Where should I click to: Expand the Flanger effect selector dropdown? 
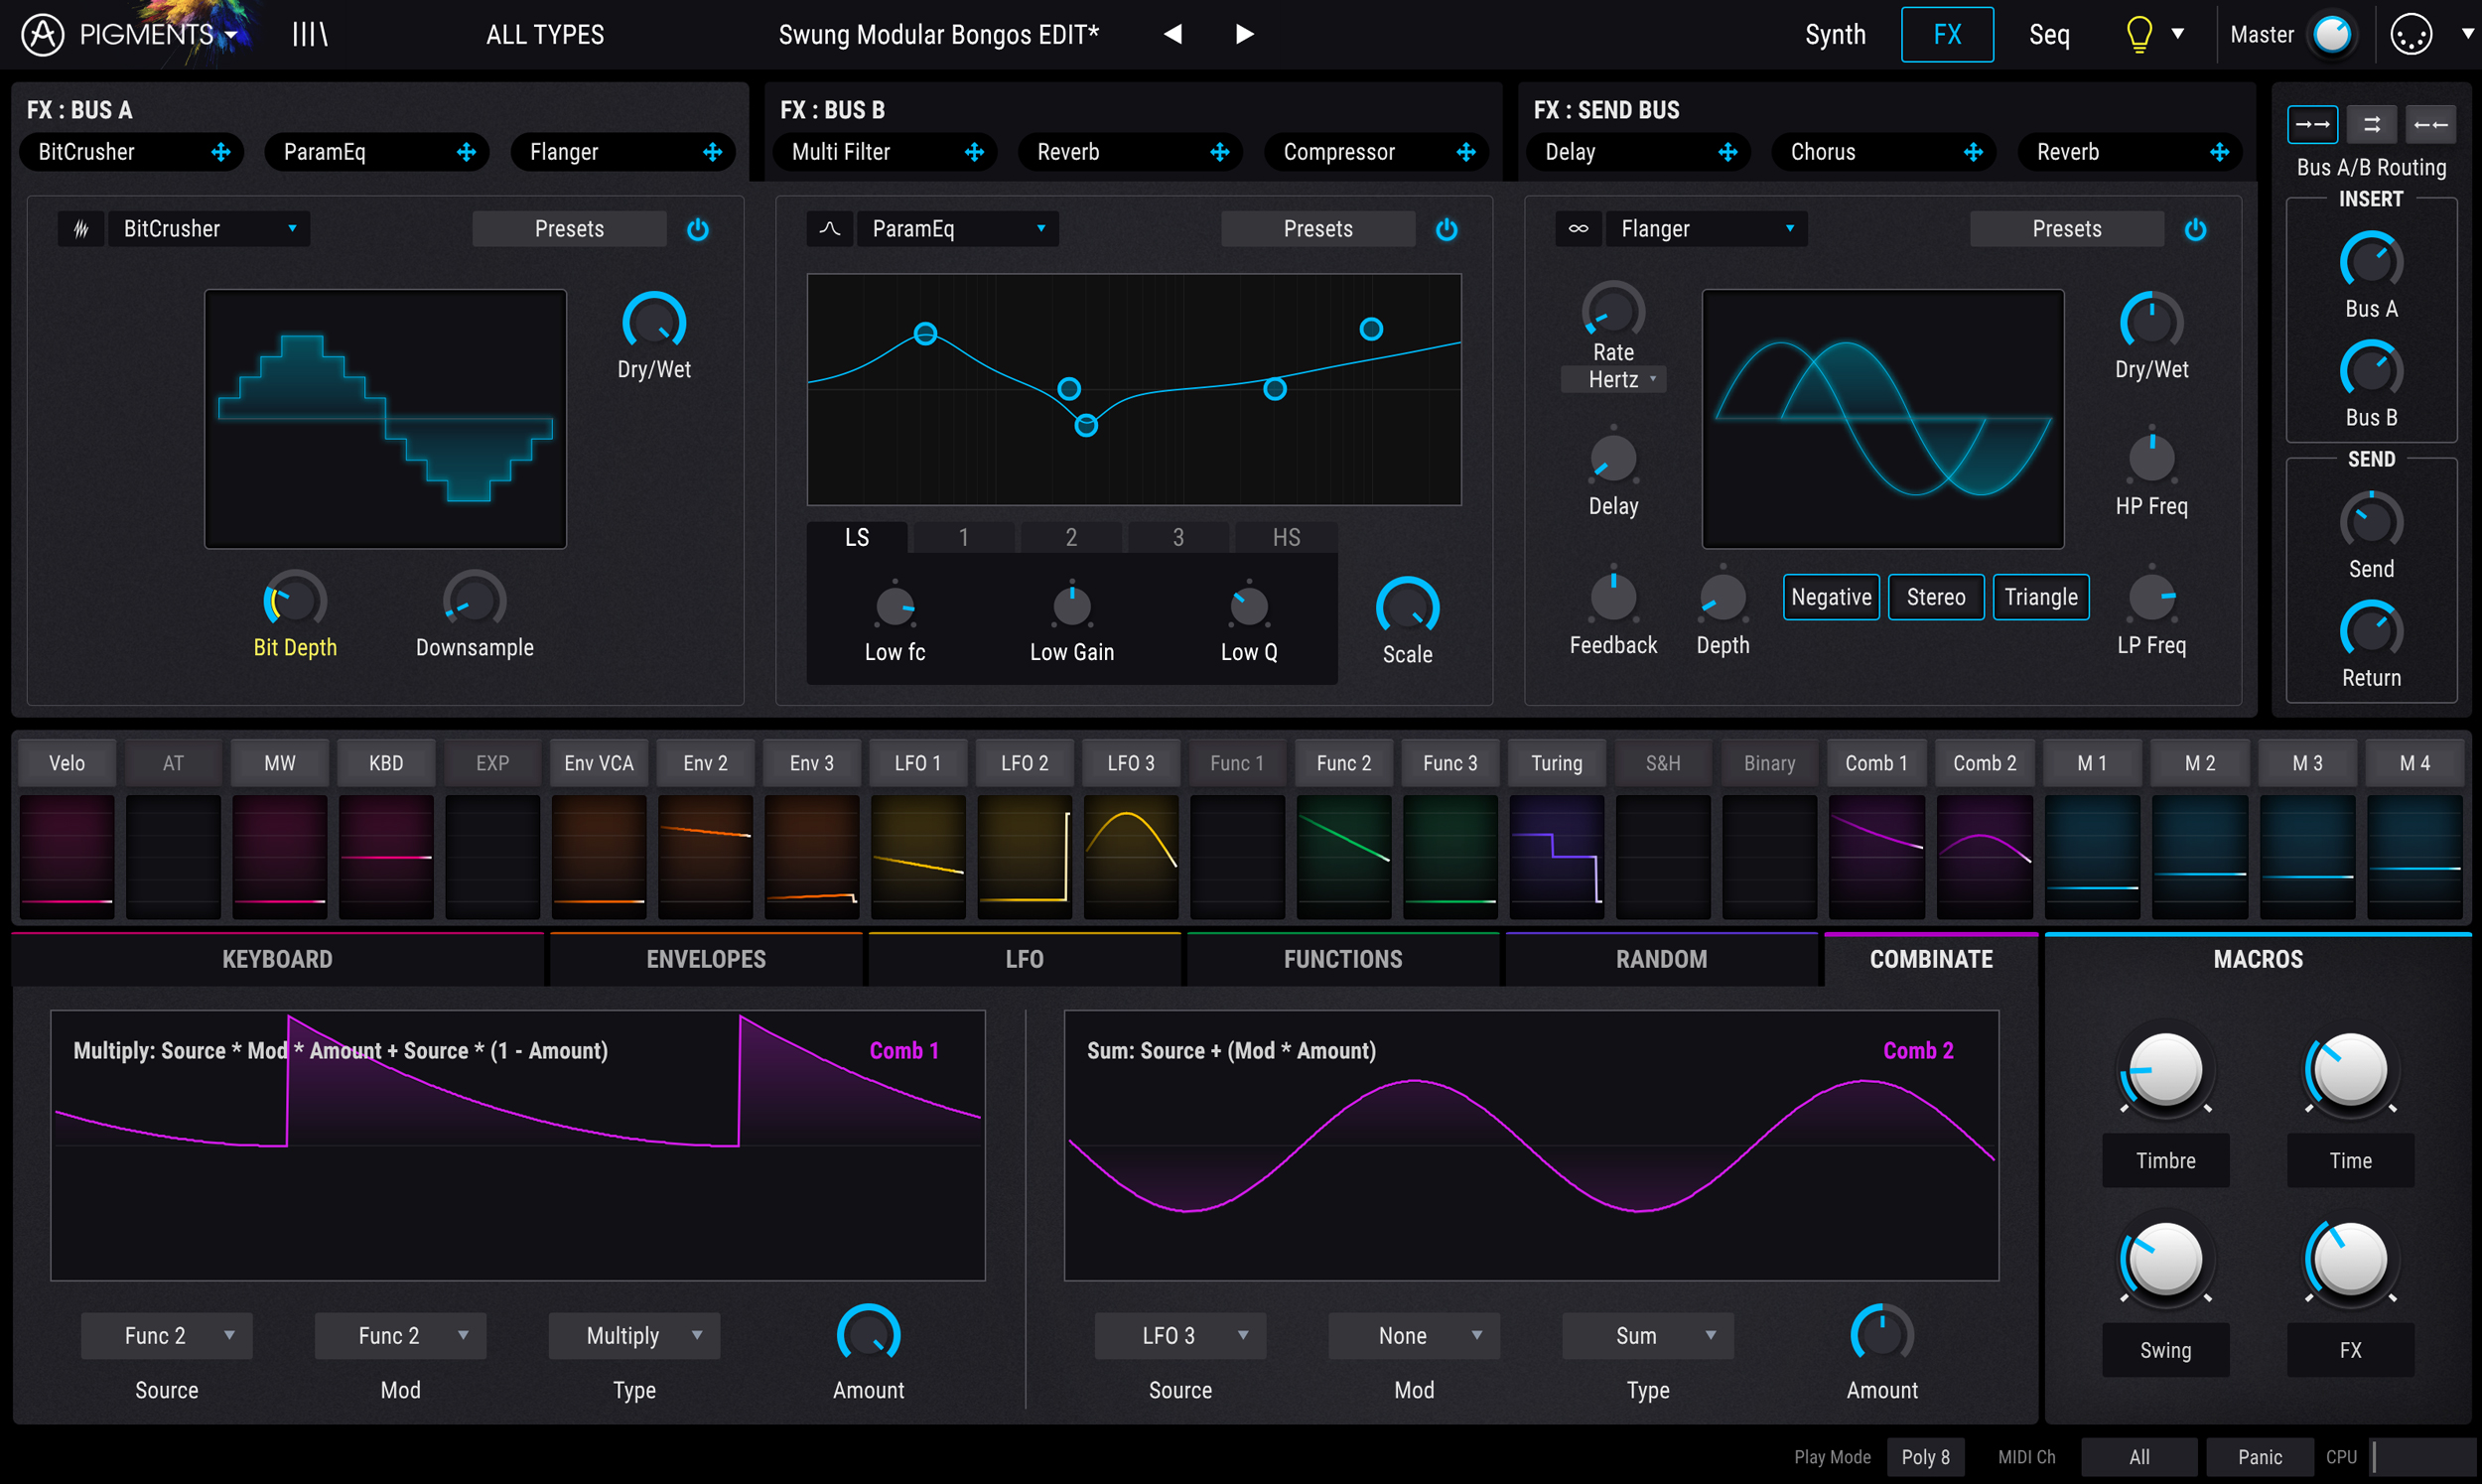tap(1706, 229)
